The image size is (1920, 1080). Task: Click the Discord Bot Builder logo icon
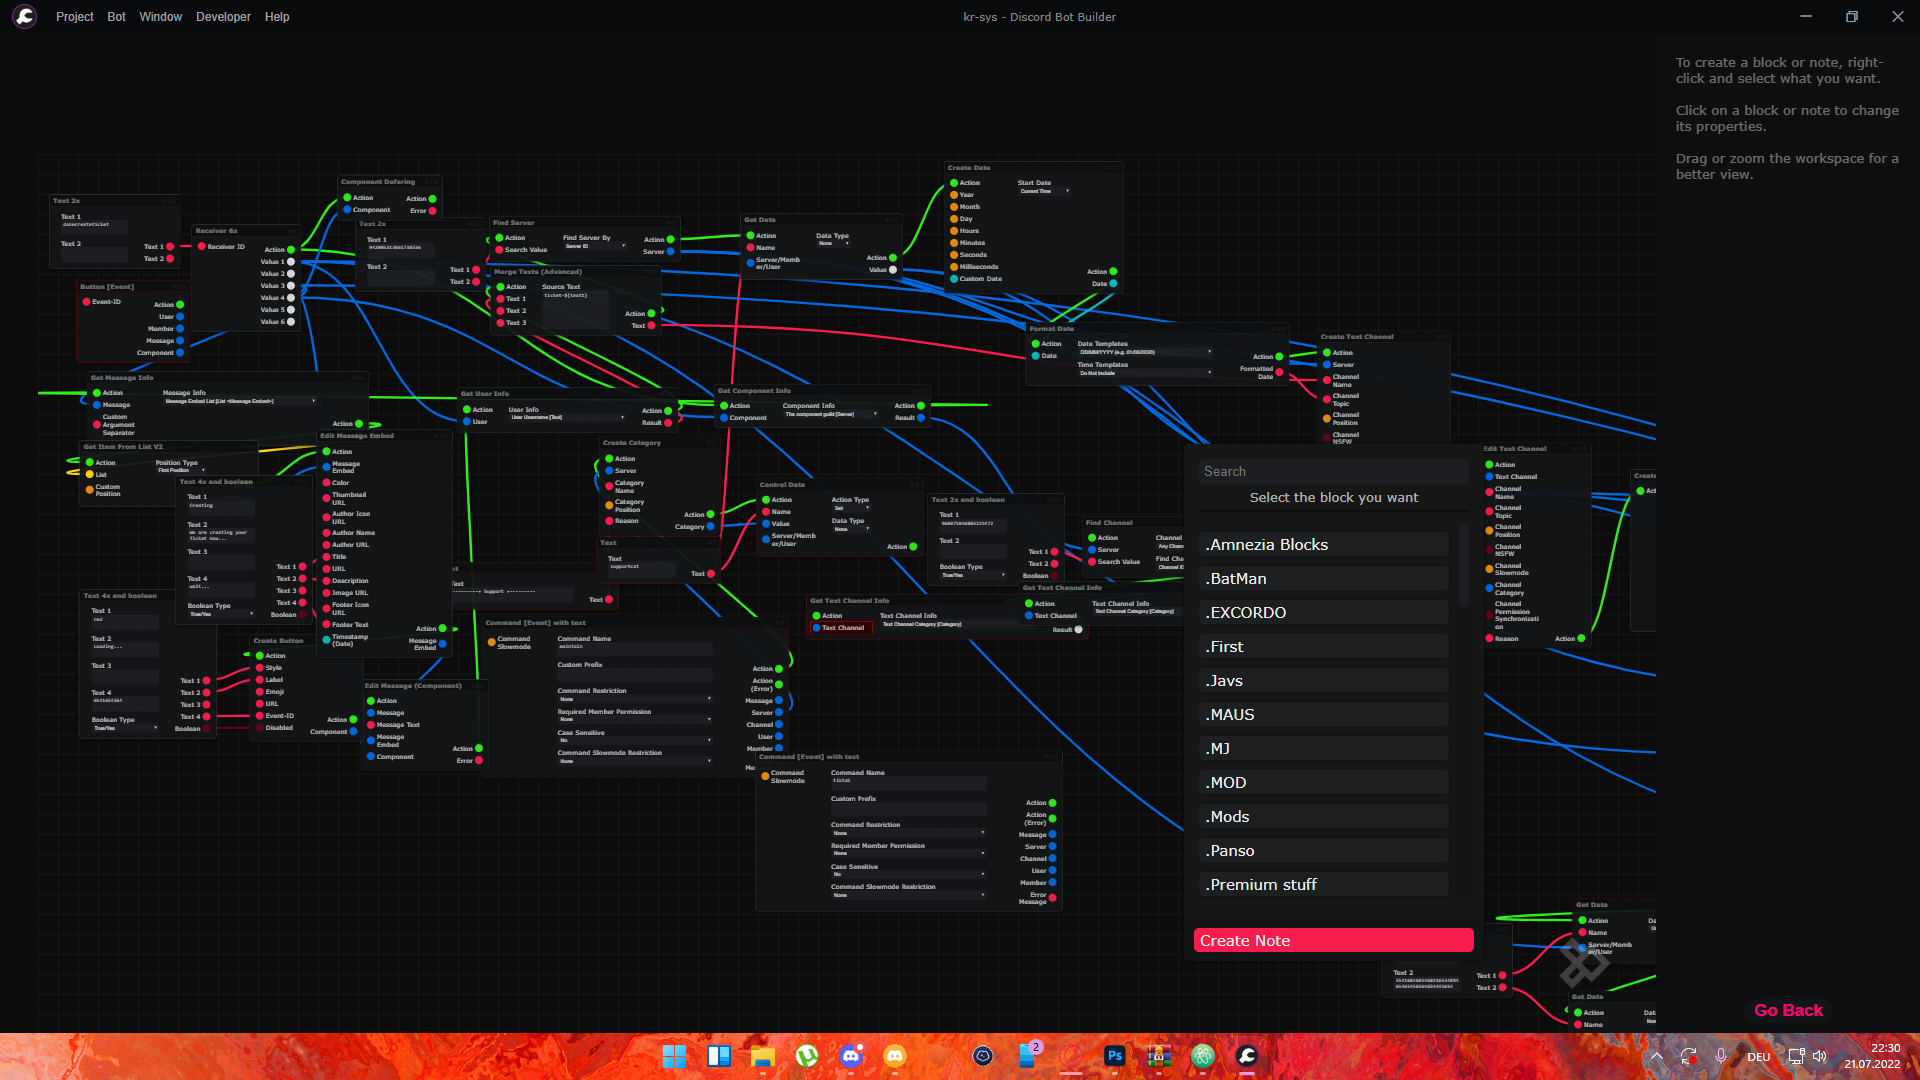click(x=25, y=17)
